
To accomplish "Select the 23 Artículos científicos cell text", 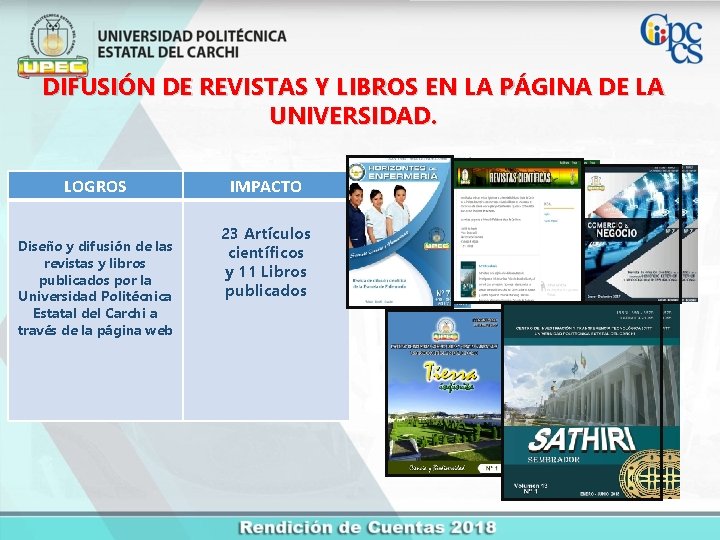I will click(265, 262).
